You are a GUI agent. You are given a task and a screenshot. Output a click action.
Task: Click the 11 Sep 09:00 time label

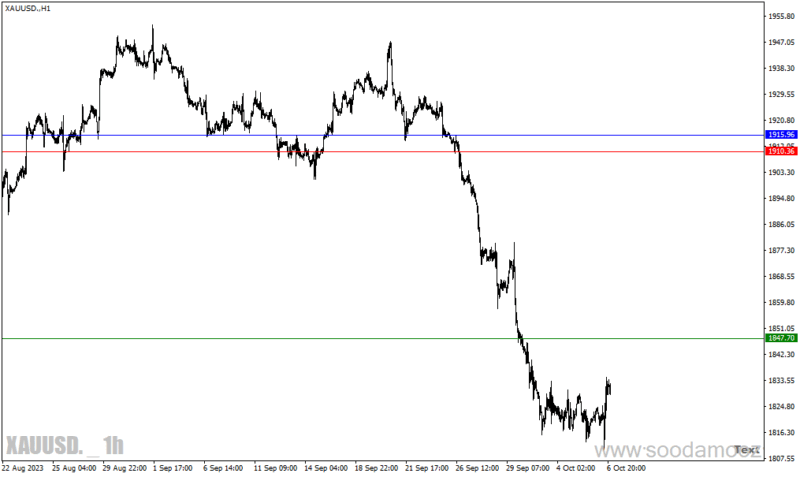point(276,468)
